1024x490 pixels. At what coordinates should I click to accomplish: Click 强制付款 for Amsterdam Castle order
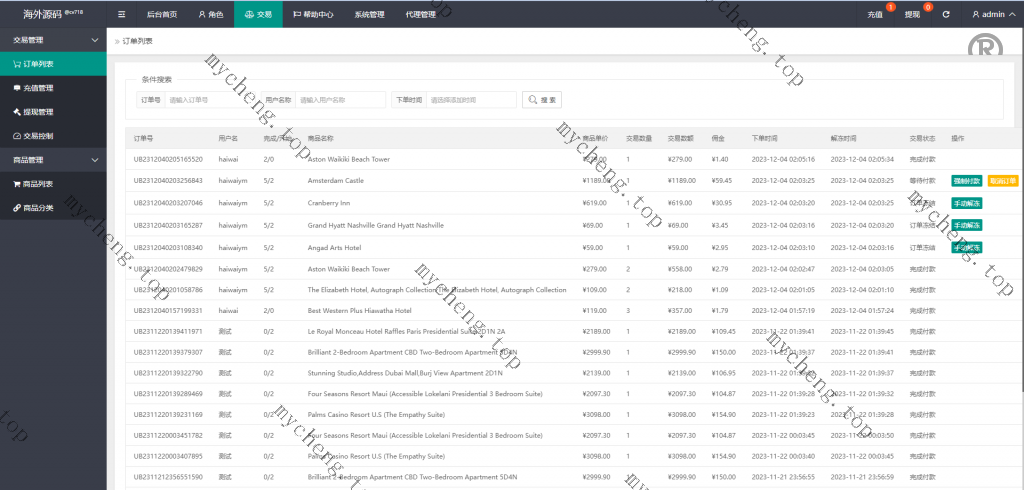pos(966,181)
